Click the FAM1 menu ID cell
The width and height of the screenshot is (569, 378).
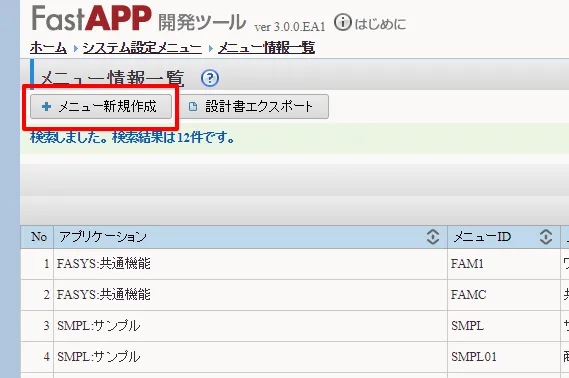(x=504, y=264)
